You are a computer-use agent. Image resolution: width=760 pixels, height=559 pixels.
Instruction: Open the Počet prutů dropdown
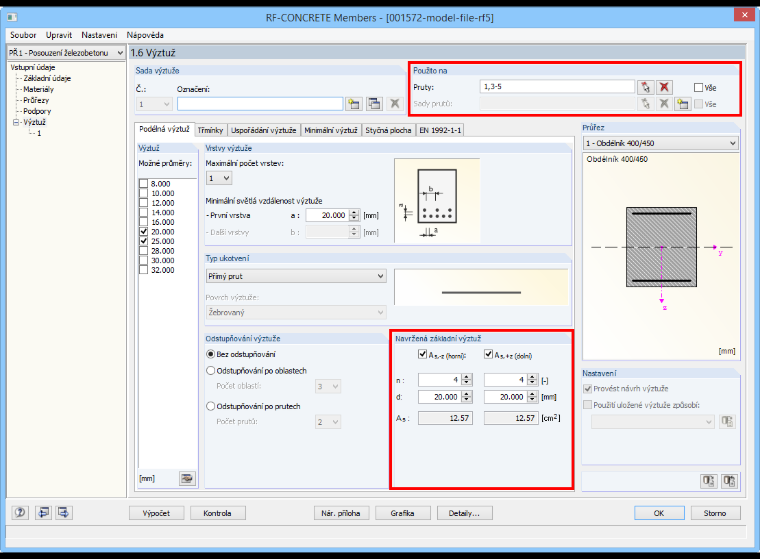click(x=328, y=422)
